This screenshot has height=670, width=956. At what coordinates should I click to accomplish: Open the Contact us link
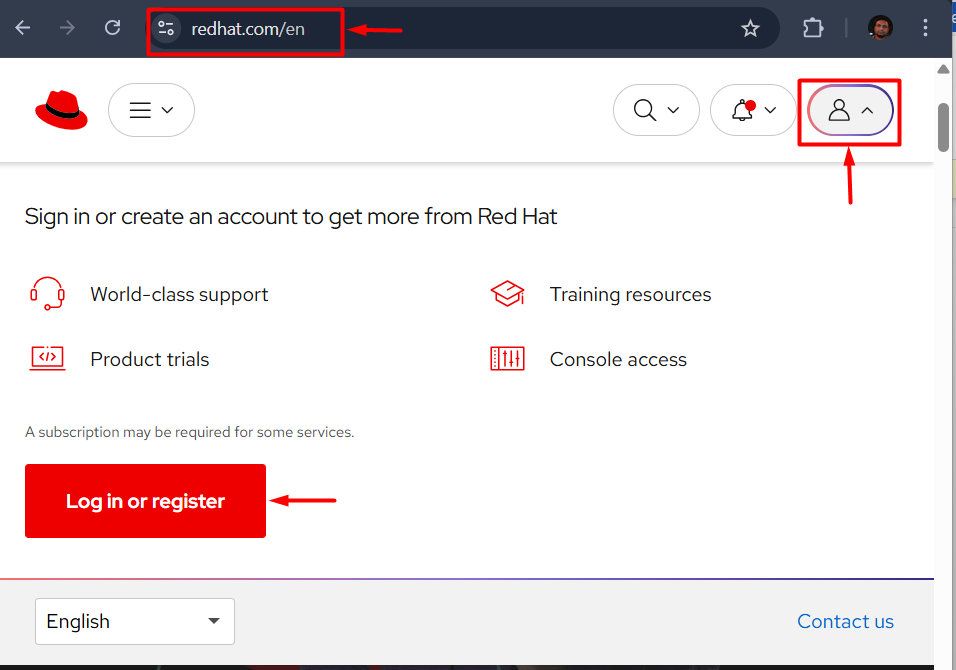pos(845,621)
